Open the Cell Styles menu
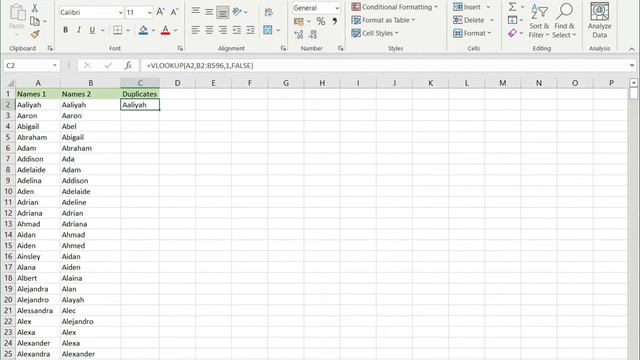The image size is (640, 360). 375,33
